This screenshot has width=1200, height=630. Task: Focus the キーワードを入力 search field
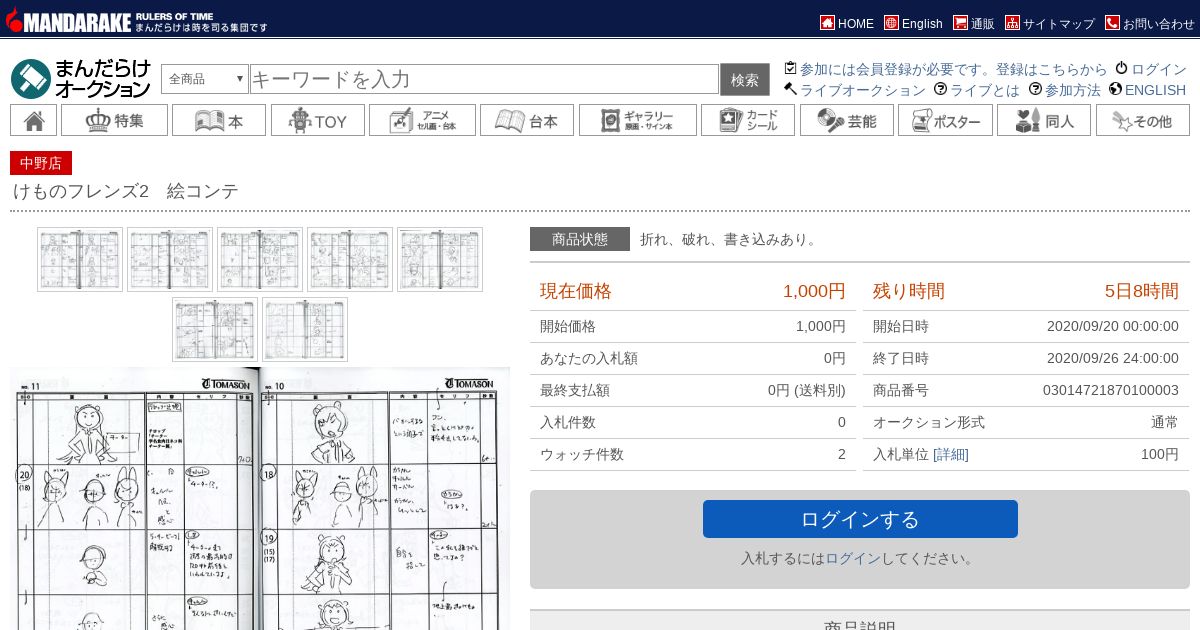tap(484, 79)
